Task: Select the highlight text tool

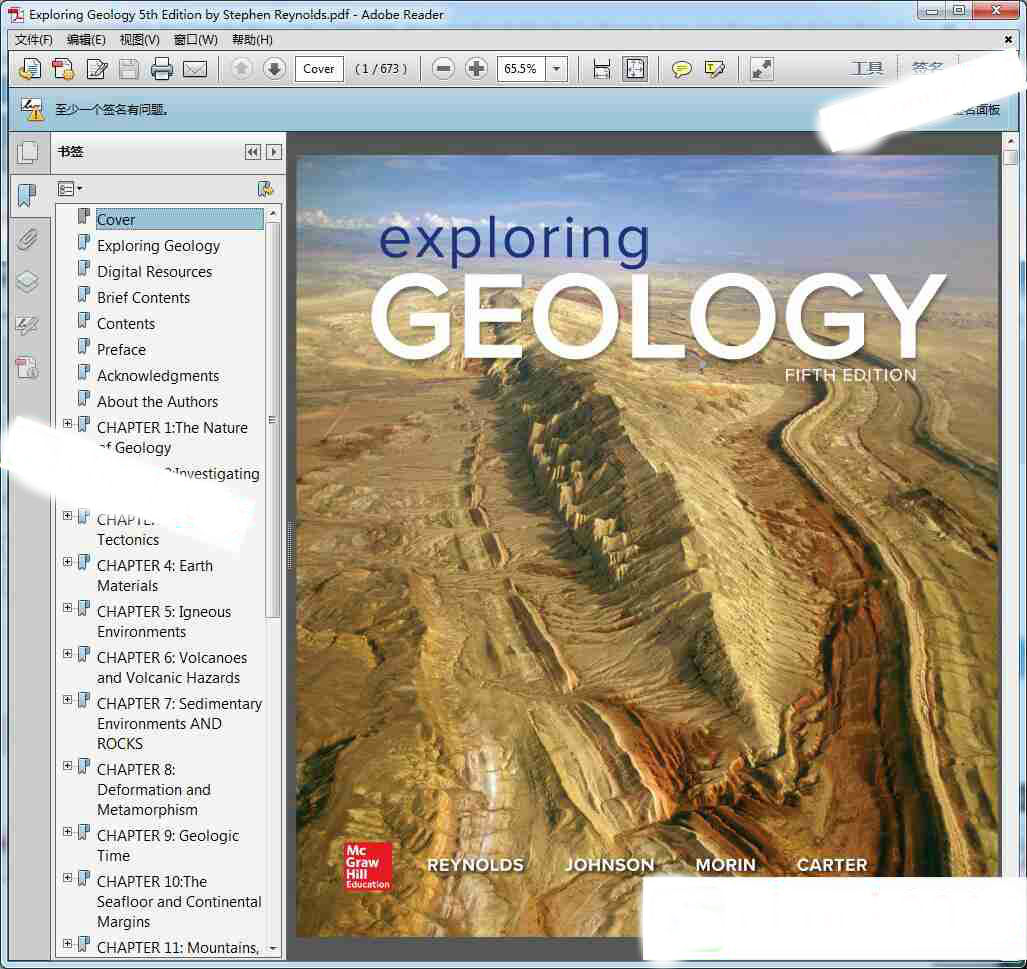Action: (x=714, y=69)
